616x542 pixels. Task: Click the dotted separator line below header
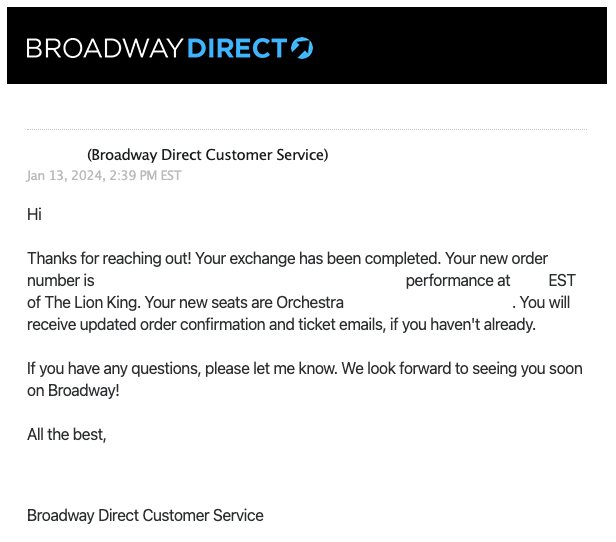click(307, 129)
